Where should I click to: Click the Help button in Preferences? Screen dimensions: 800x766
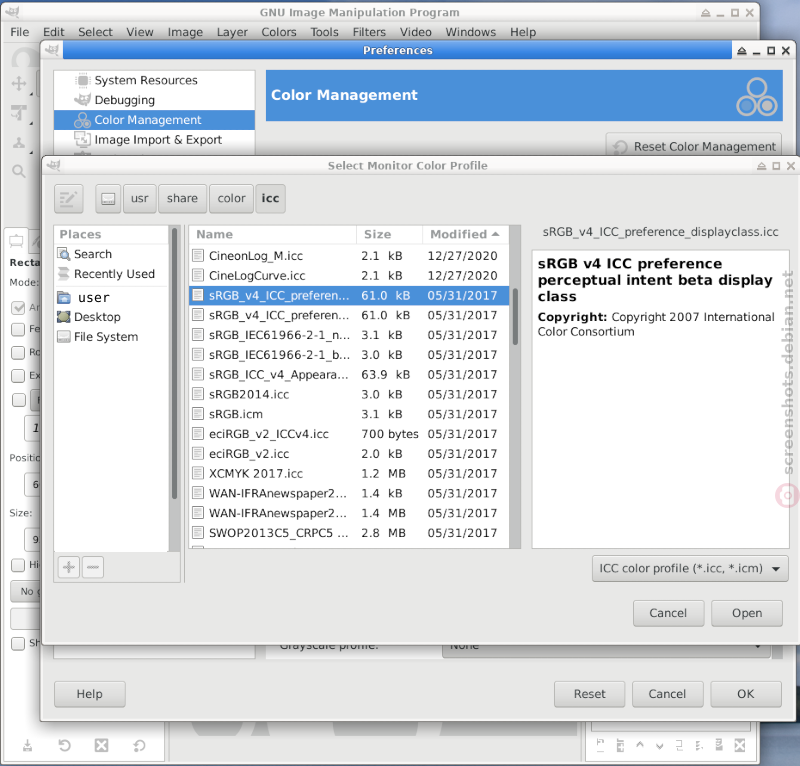pyautogui.click(x=90, y=694)
